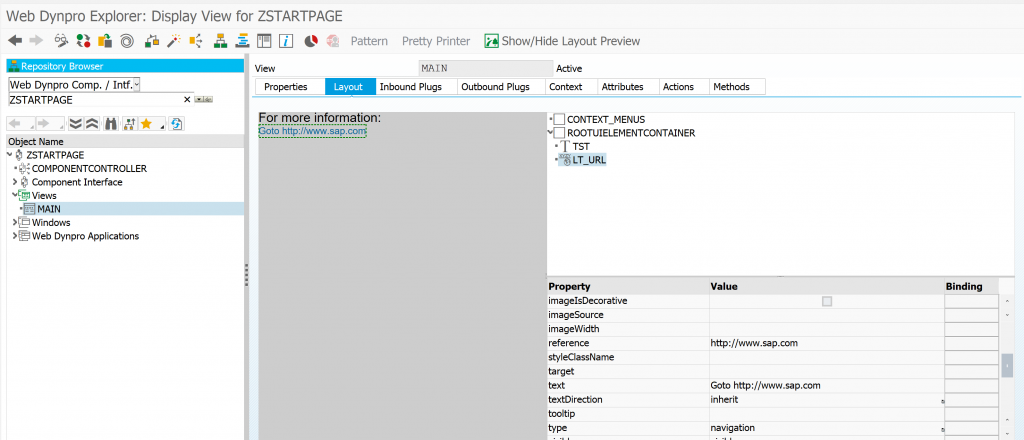
Task: Click the Activate magic wand icon
Action: (x=173, y=41)
